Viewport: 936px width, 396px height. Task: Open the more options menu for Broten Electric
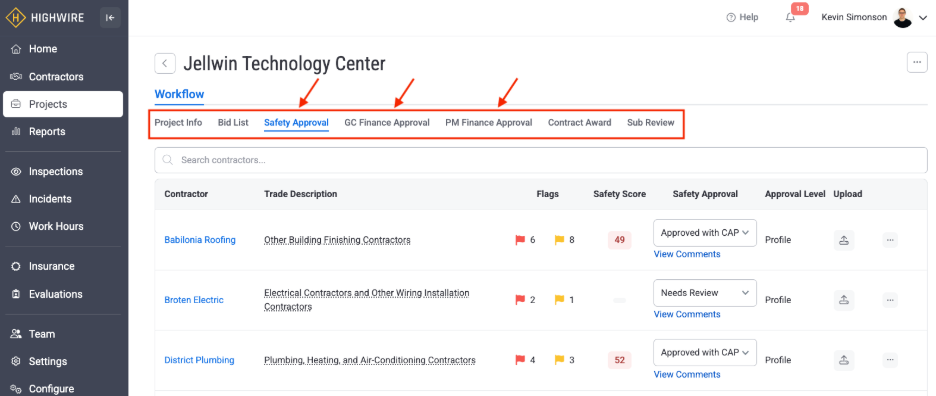(x=890, y=300)
